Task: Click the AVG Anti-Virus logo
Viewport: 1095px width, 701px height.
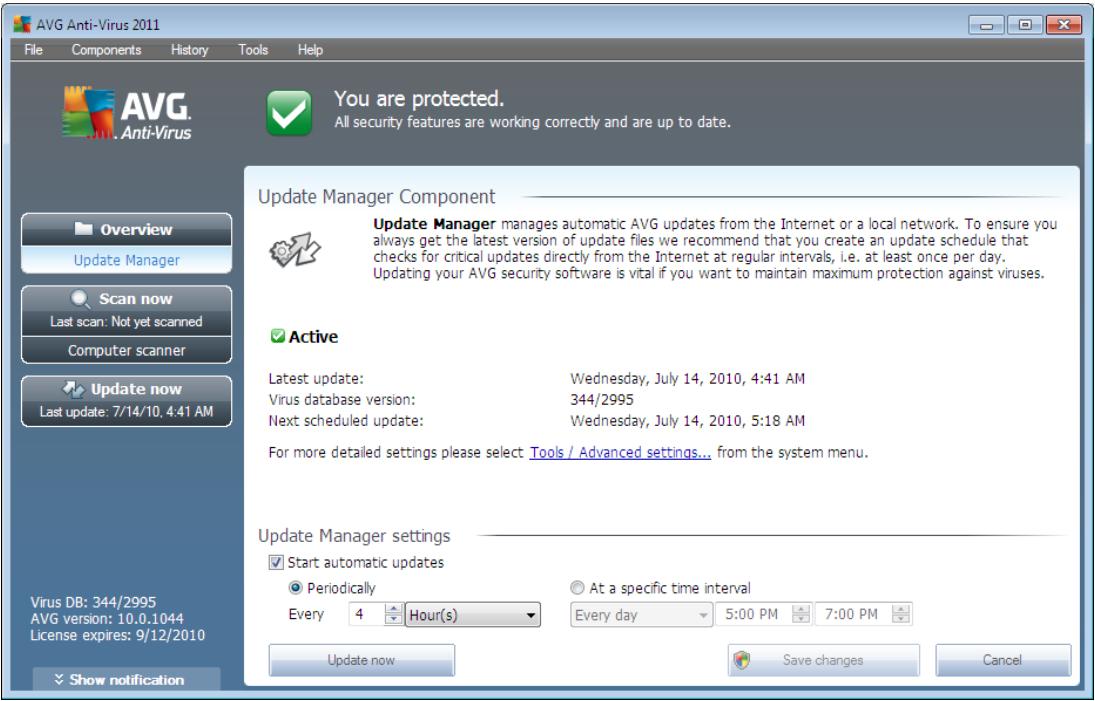Action: [x=126, y=113]
